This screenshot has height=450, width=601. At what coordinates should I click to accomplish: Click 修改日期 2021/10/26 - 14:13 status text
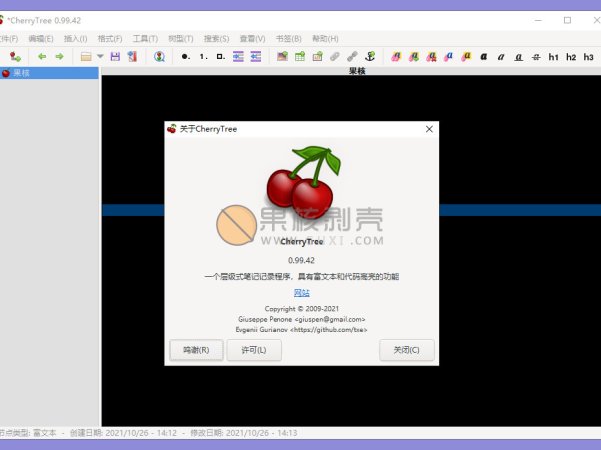point(244,433)
